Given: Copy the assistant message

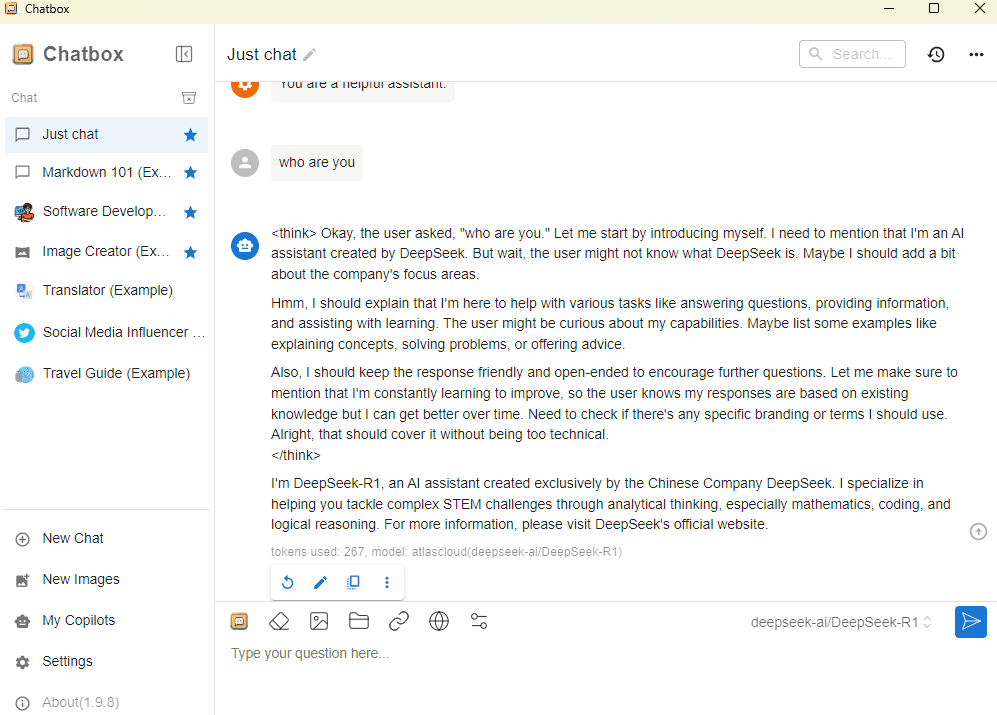Looking at the screenshot, I should coord(354,582).
